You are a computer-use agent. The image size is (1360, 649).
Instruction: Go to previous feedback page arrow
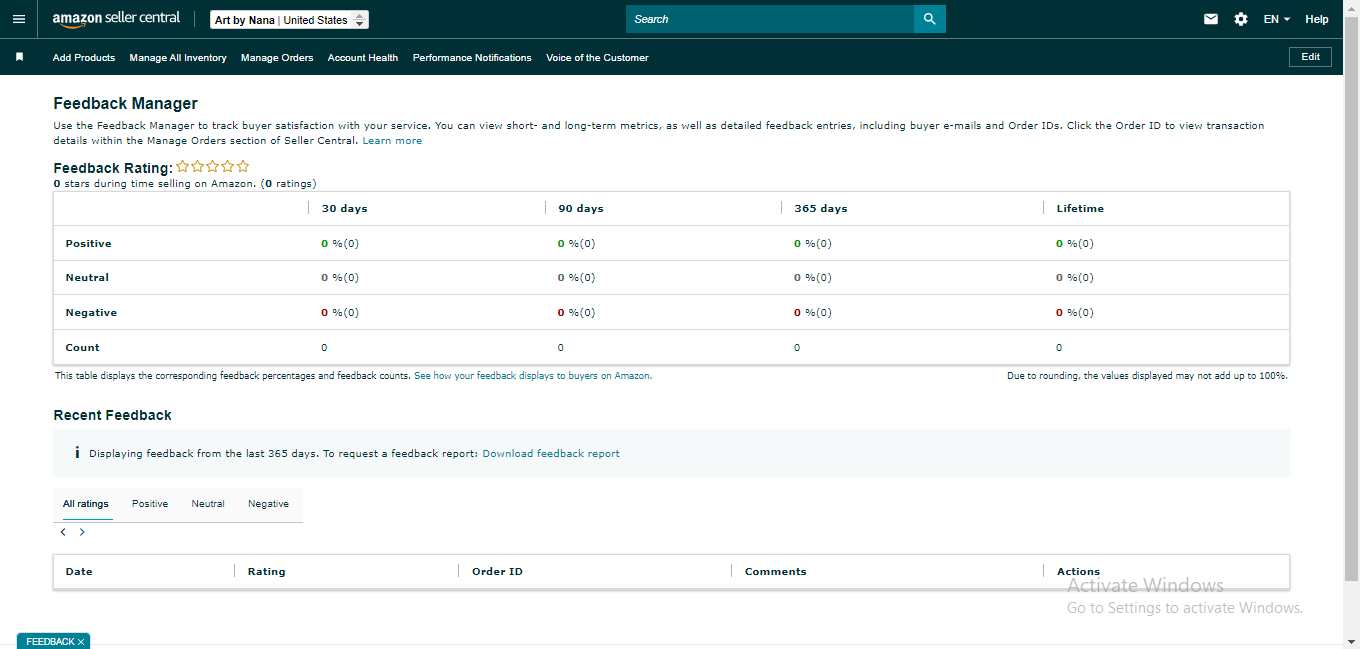(x=63, y=532)
